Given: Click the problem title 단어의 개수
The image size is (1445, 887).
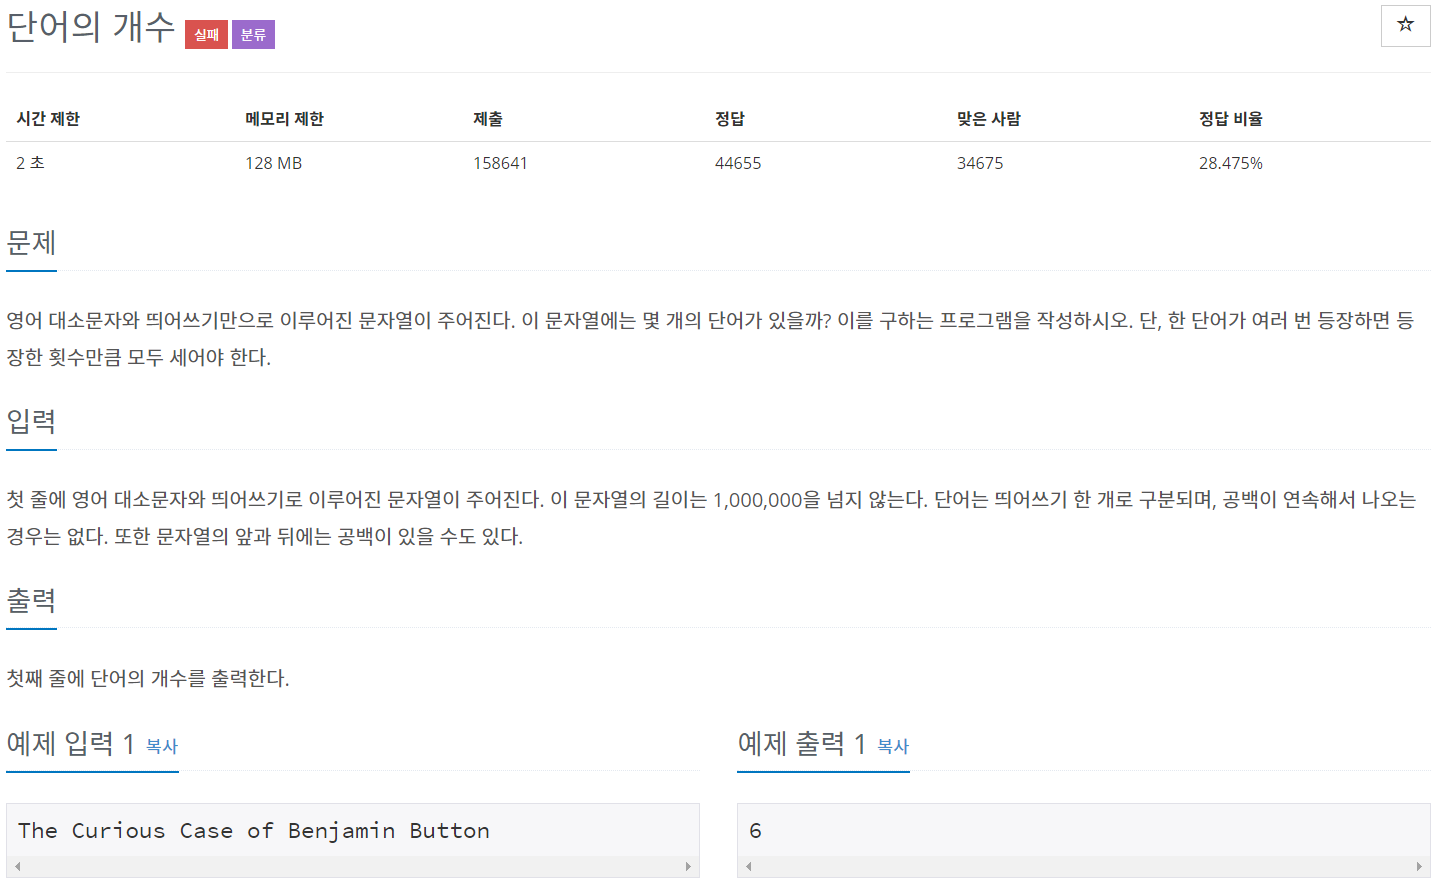Looking at the screenshot, I should [x=91, y=27].
